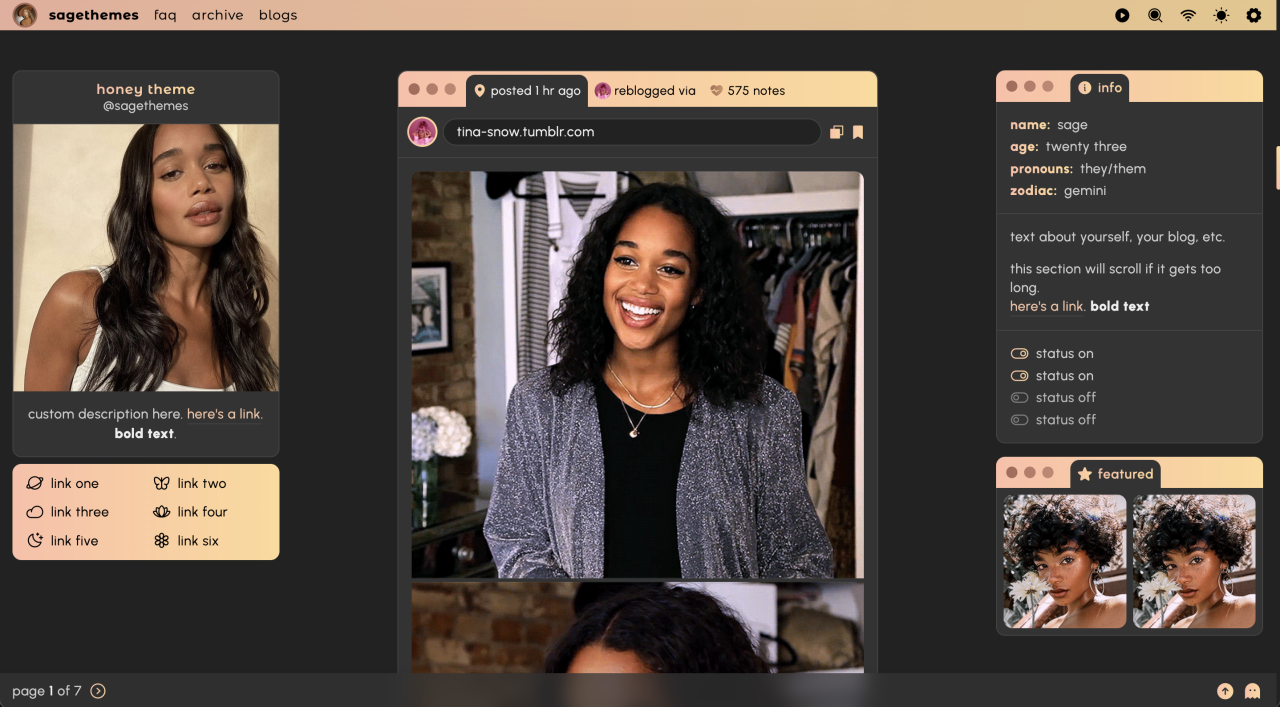Select the 'info' tab

click(x=1100, y=88)
